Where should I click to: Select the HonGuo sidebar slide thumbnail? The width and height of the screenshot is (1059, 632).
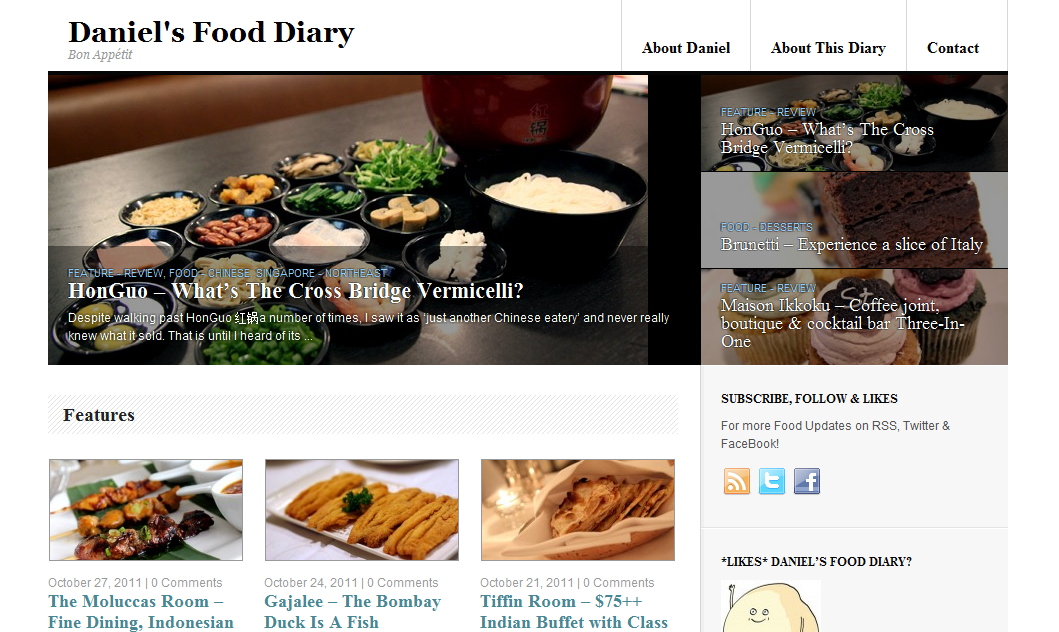click(x=854, y=123)
